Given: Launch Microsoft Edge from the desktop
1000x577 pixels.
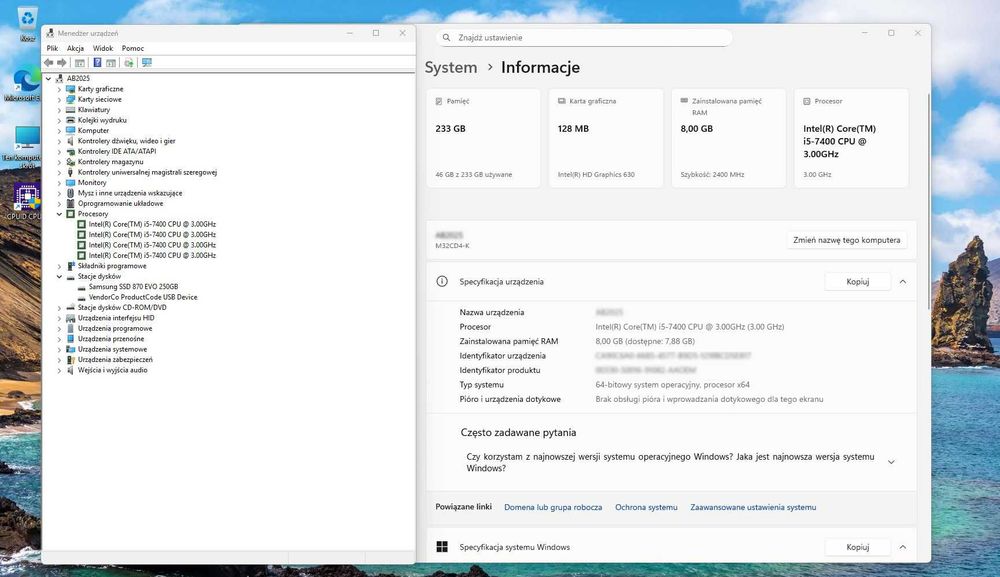Looking at the screenshot, I should pyautogui.click(x=26, y=85).
